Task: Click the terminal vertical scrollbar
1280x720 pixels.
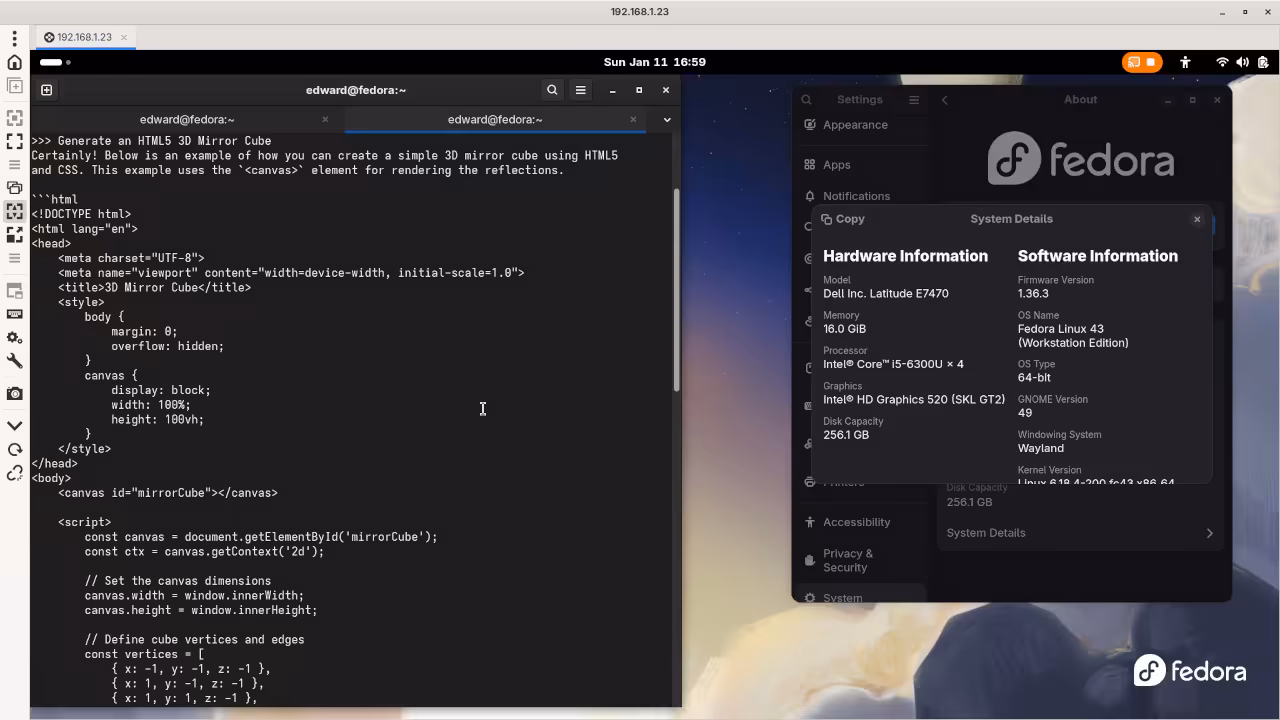Action: (677, 290)
